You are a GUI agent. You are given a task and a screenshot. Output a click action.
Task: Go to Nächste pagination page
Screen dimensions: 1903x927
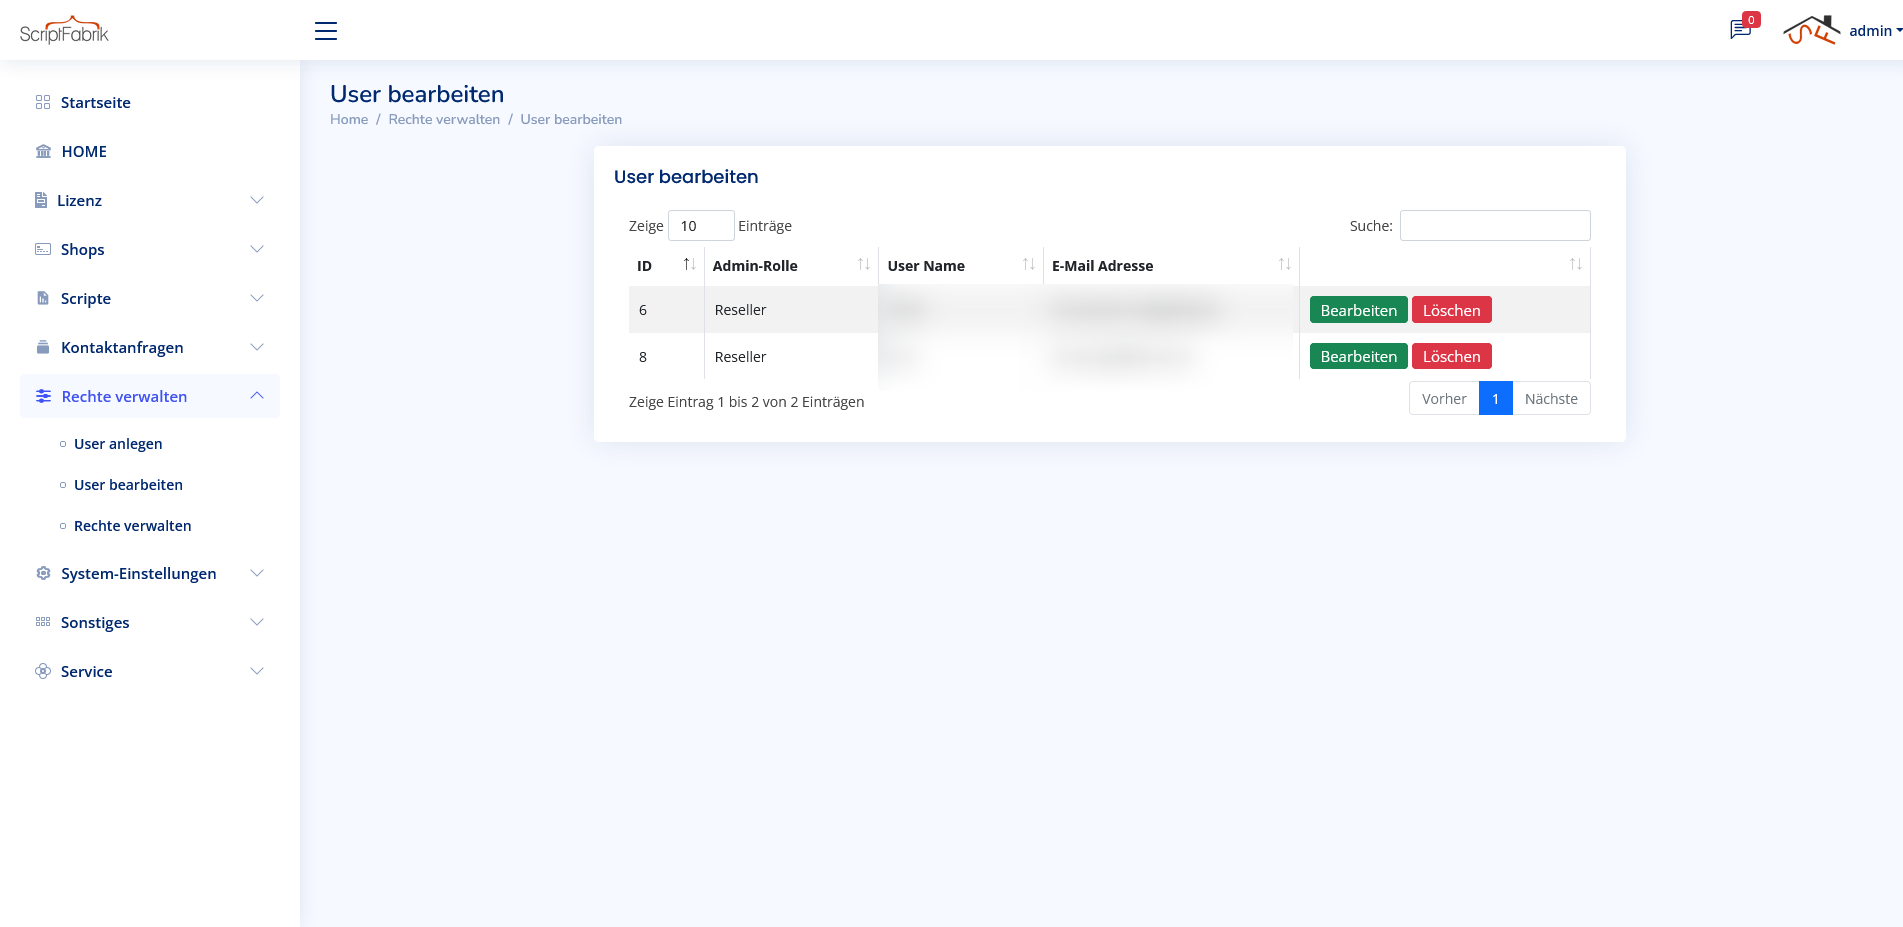[x=1551, y=398]
